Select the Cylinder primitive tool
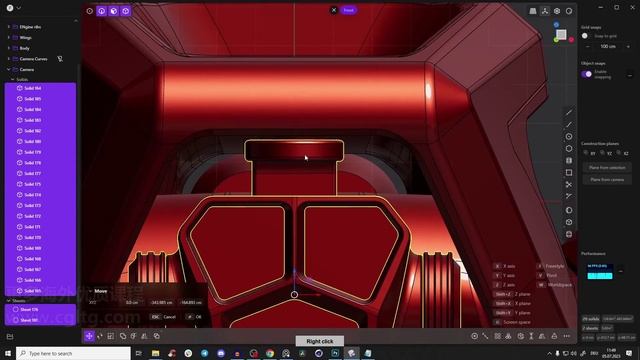The image size is (640, 360). click(x=569, y=234)
